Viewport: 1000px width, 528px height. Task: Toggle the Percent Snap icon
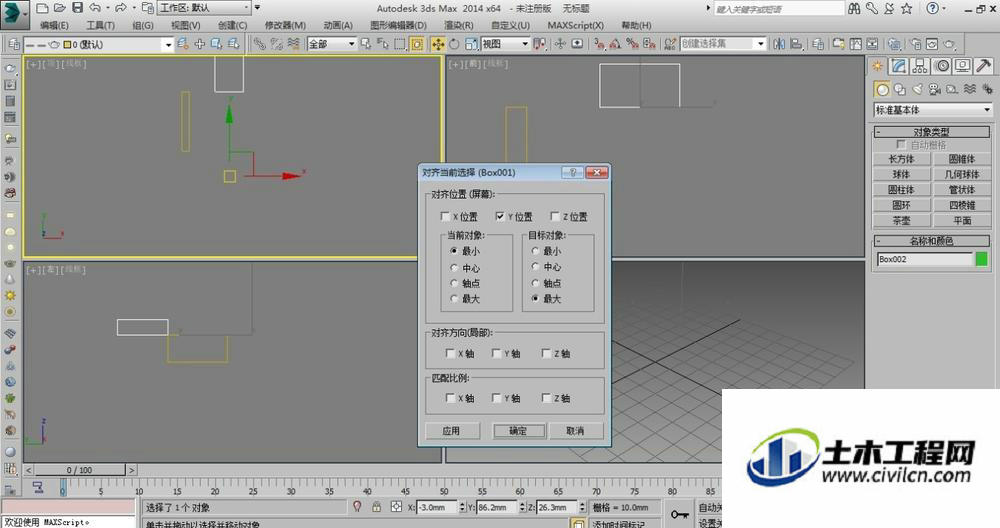(632, 43)
